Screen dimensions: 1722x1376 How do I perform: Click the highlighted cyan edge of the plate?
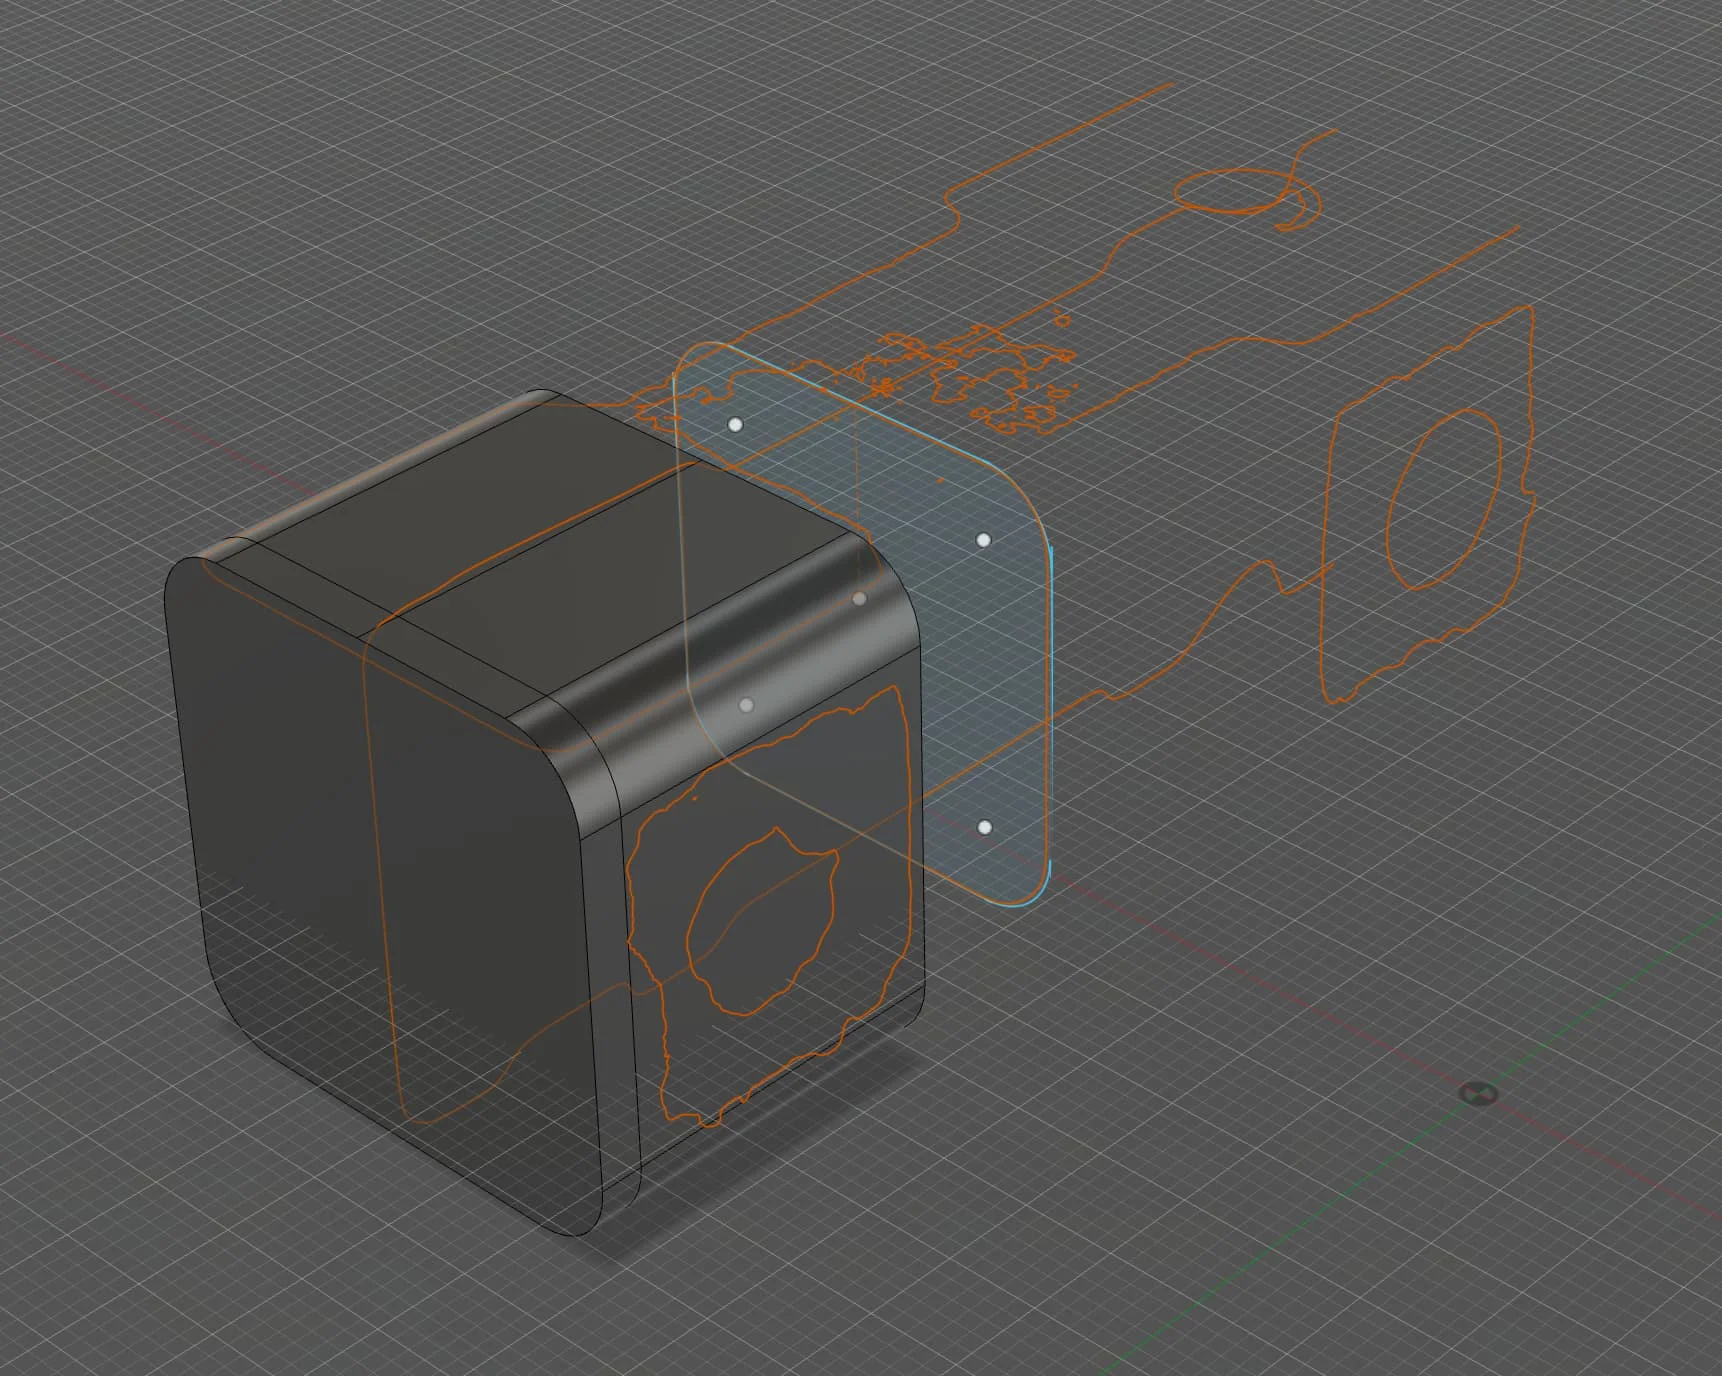point(1051,720)
